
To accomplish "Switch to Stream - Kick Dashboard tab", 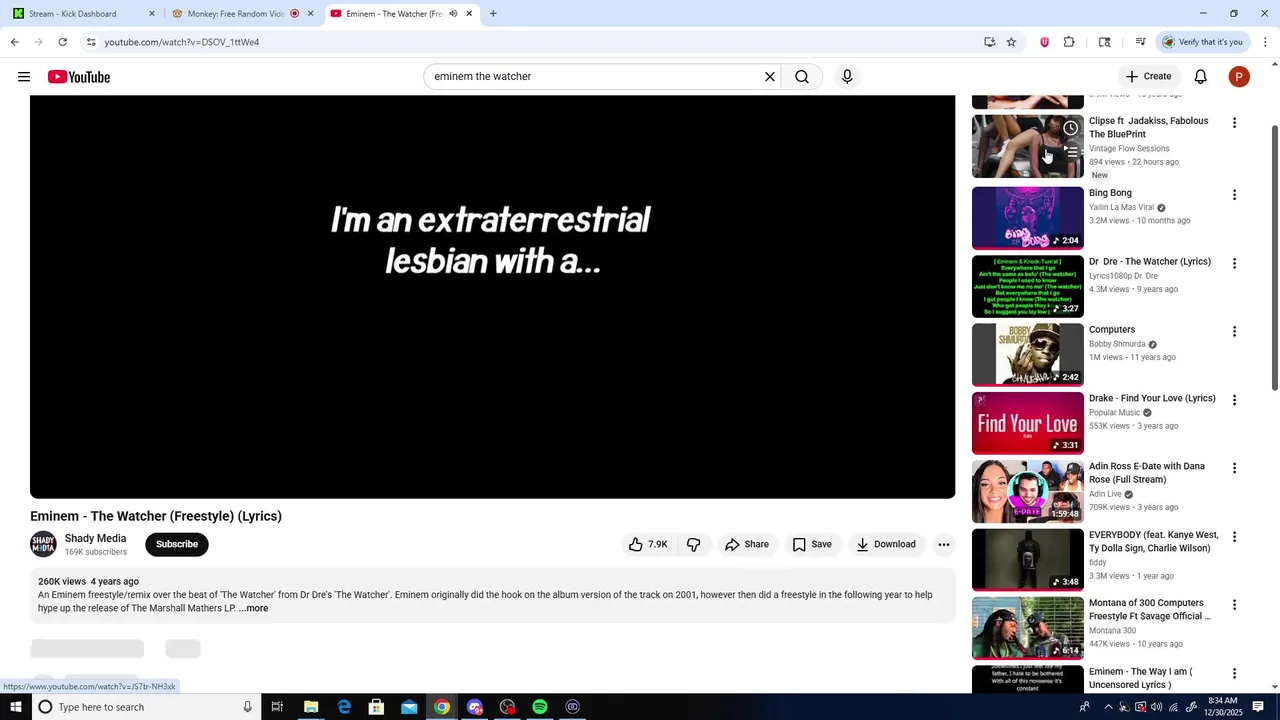I will (x=79, y=14).
